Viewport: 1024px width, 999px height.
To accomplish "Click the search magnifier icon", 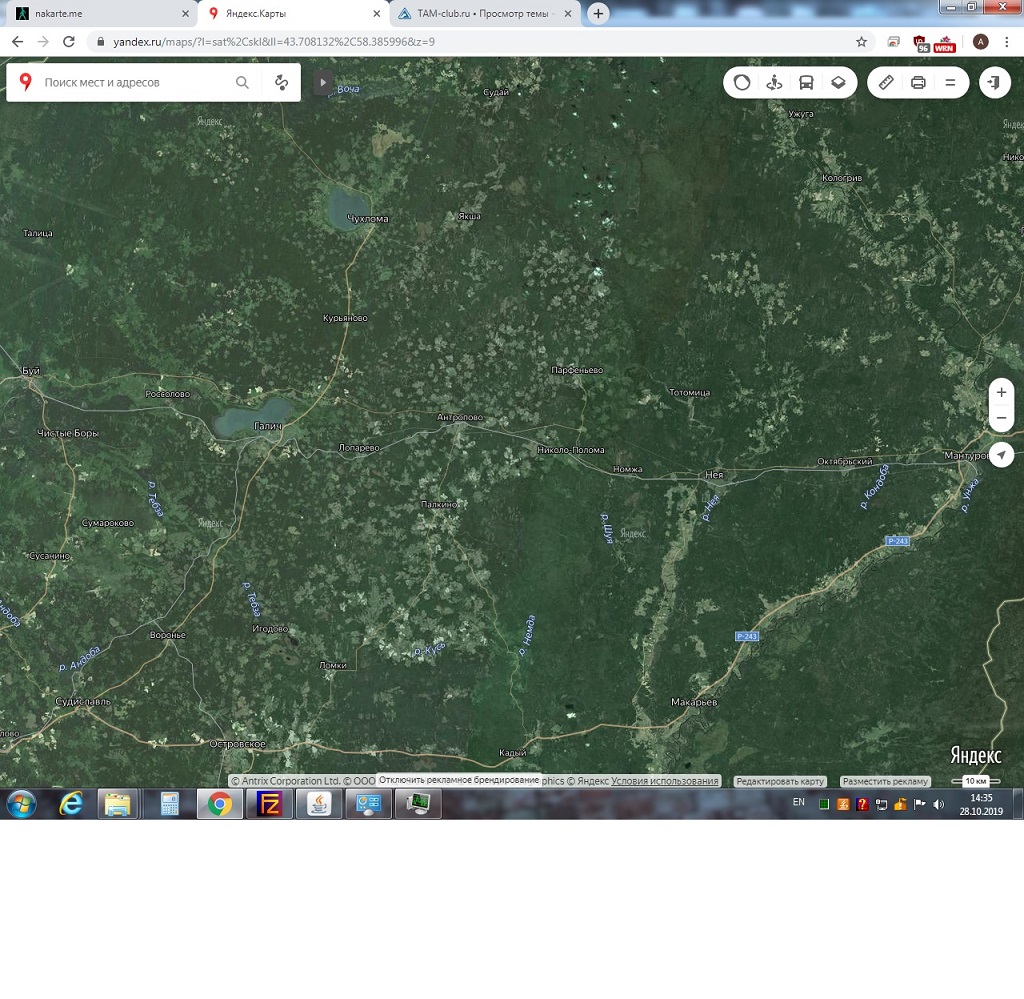I will [x=242, y=83].
